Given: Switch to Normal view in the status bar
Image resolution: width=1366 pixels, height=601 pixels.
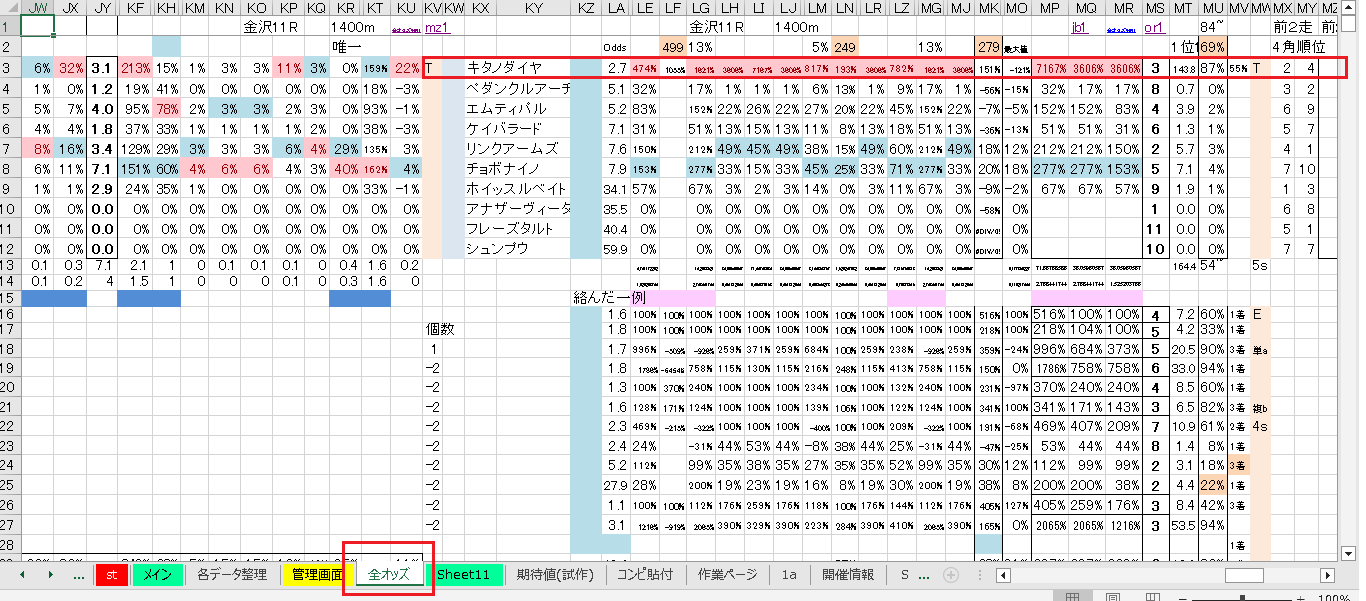Looking at the screenshot, I should point(1073,597).
